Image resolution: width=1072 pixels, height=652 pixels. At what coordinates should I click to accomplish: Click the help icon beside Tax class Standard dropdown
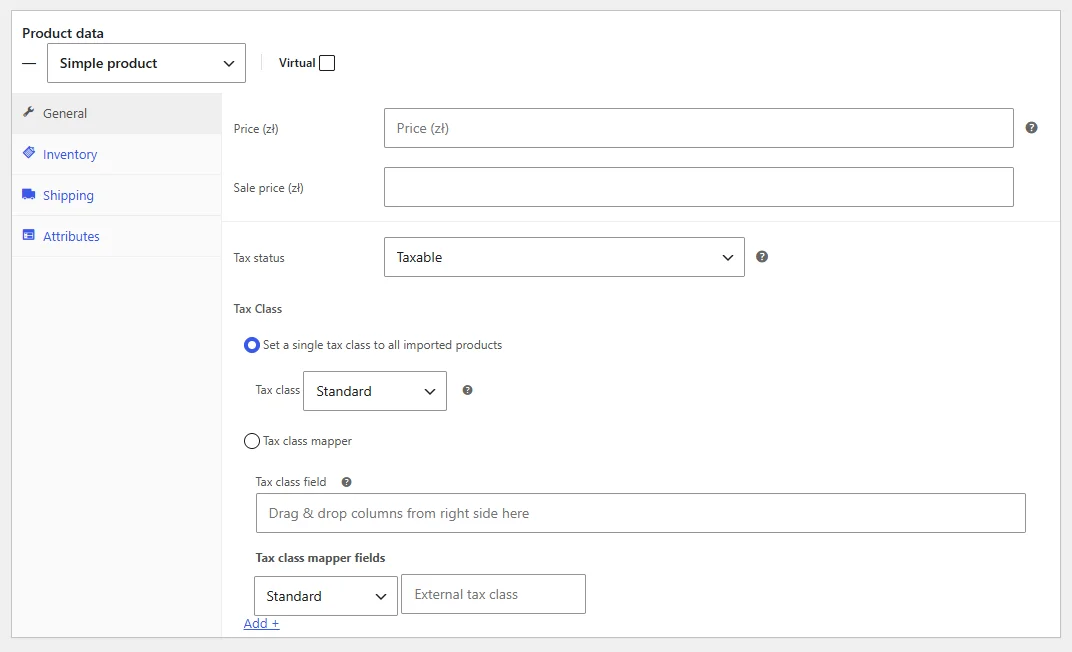468,390
